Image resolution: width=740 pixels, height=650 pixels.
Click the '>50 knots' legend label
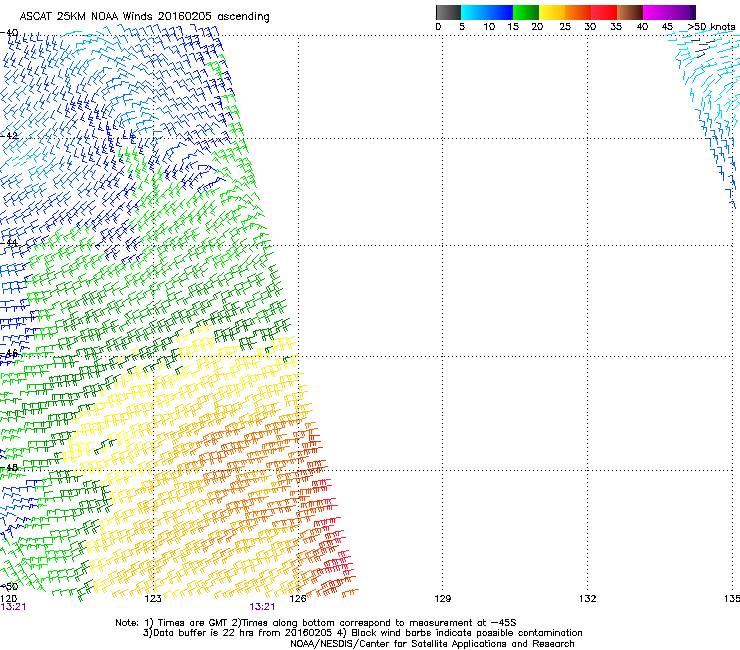711,26
